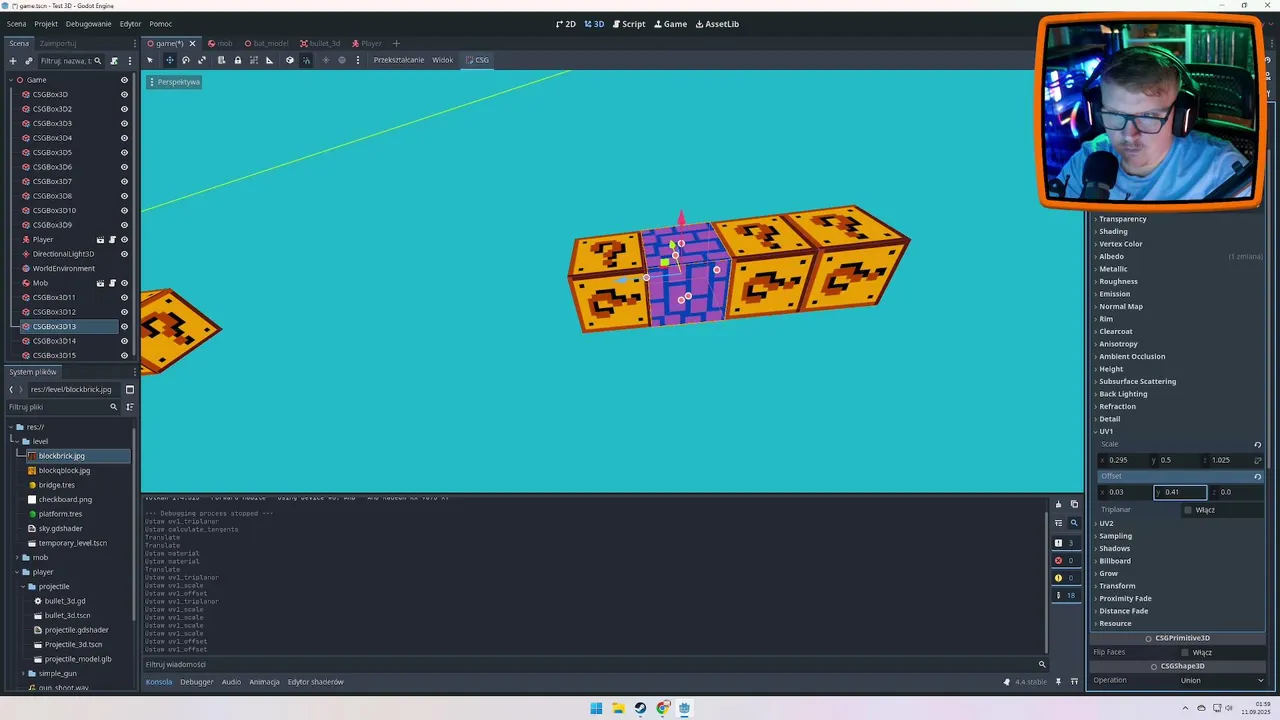The width and height of the screenshot is (1280, 720).
Task: Add a new node with plus icon
Action: 12,61
